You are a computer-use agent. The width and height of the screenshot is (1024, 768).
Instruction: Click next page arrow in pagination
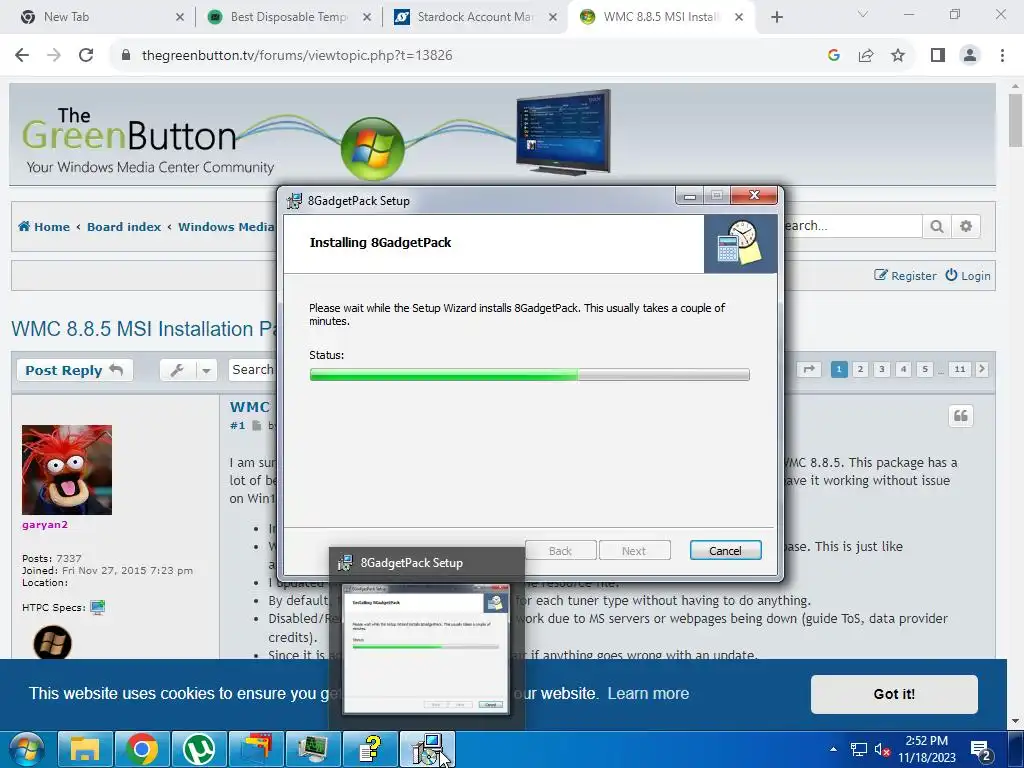click(x=982, y=370)
